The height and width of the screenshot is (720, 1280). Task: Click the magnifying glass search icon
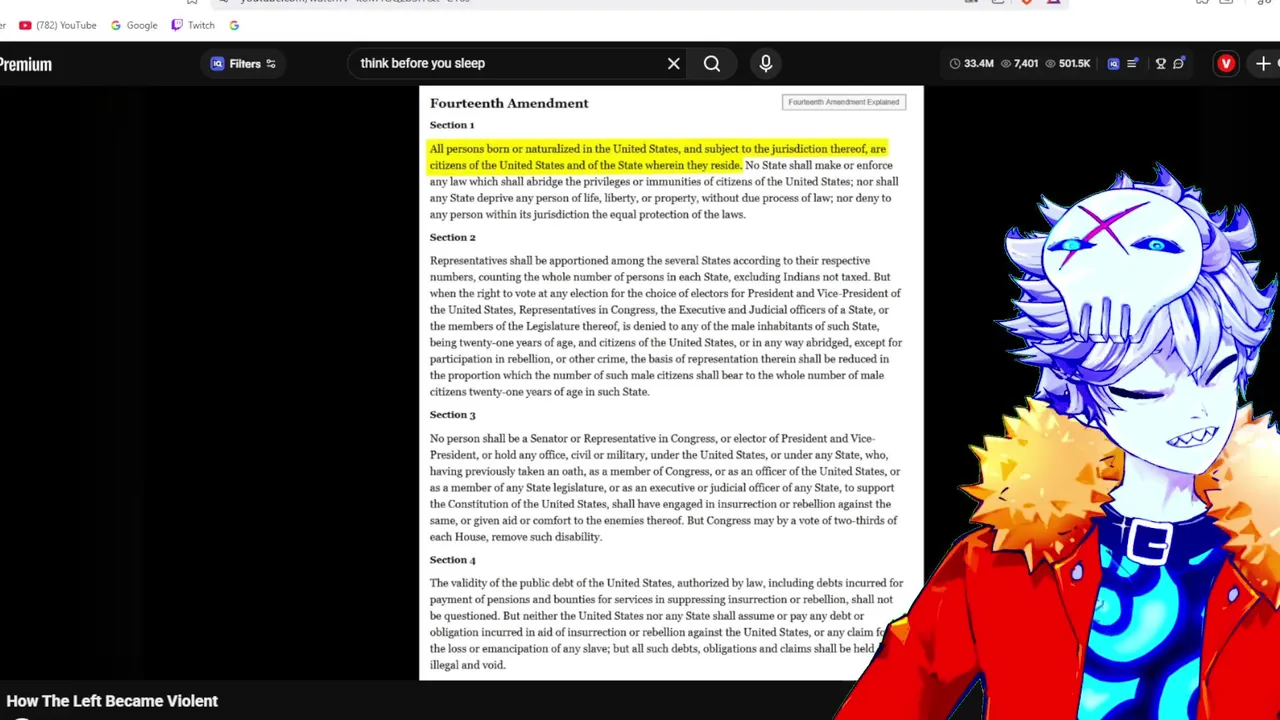[712, 64]
